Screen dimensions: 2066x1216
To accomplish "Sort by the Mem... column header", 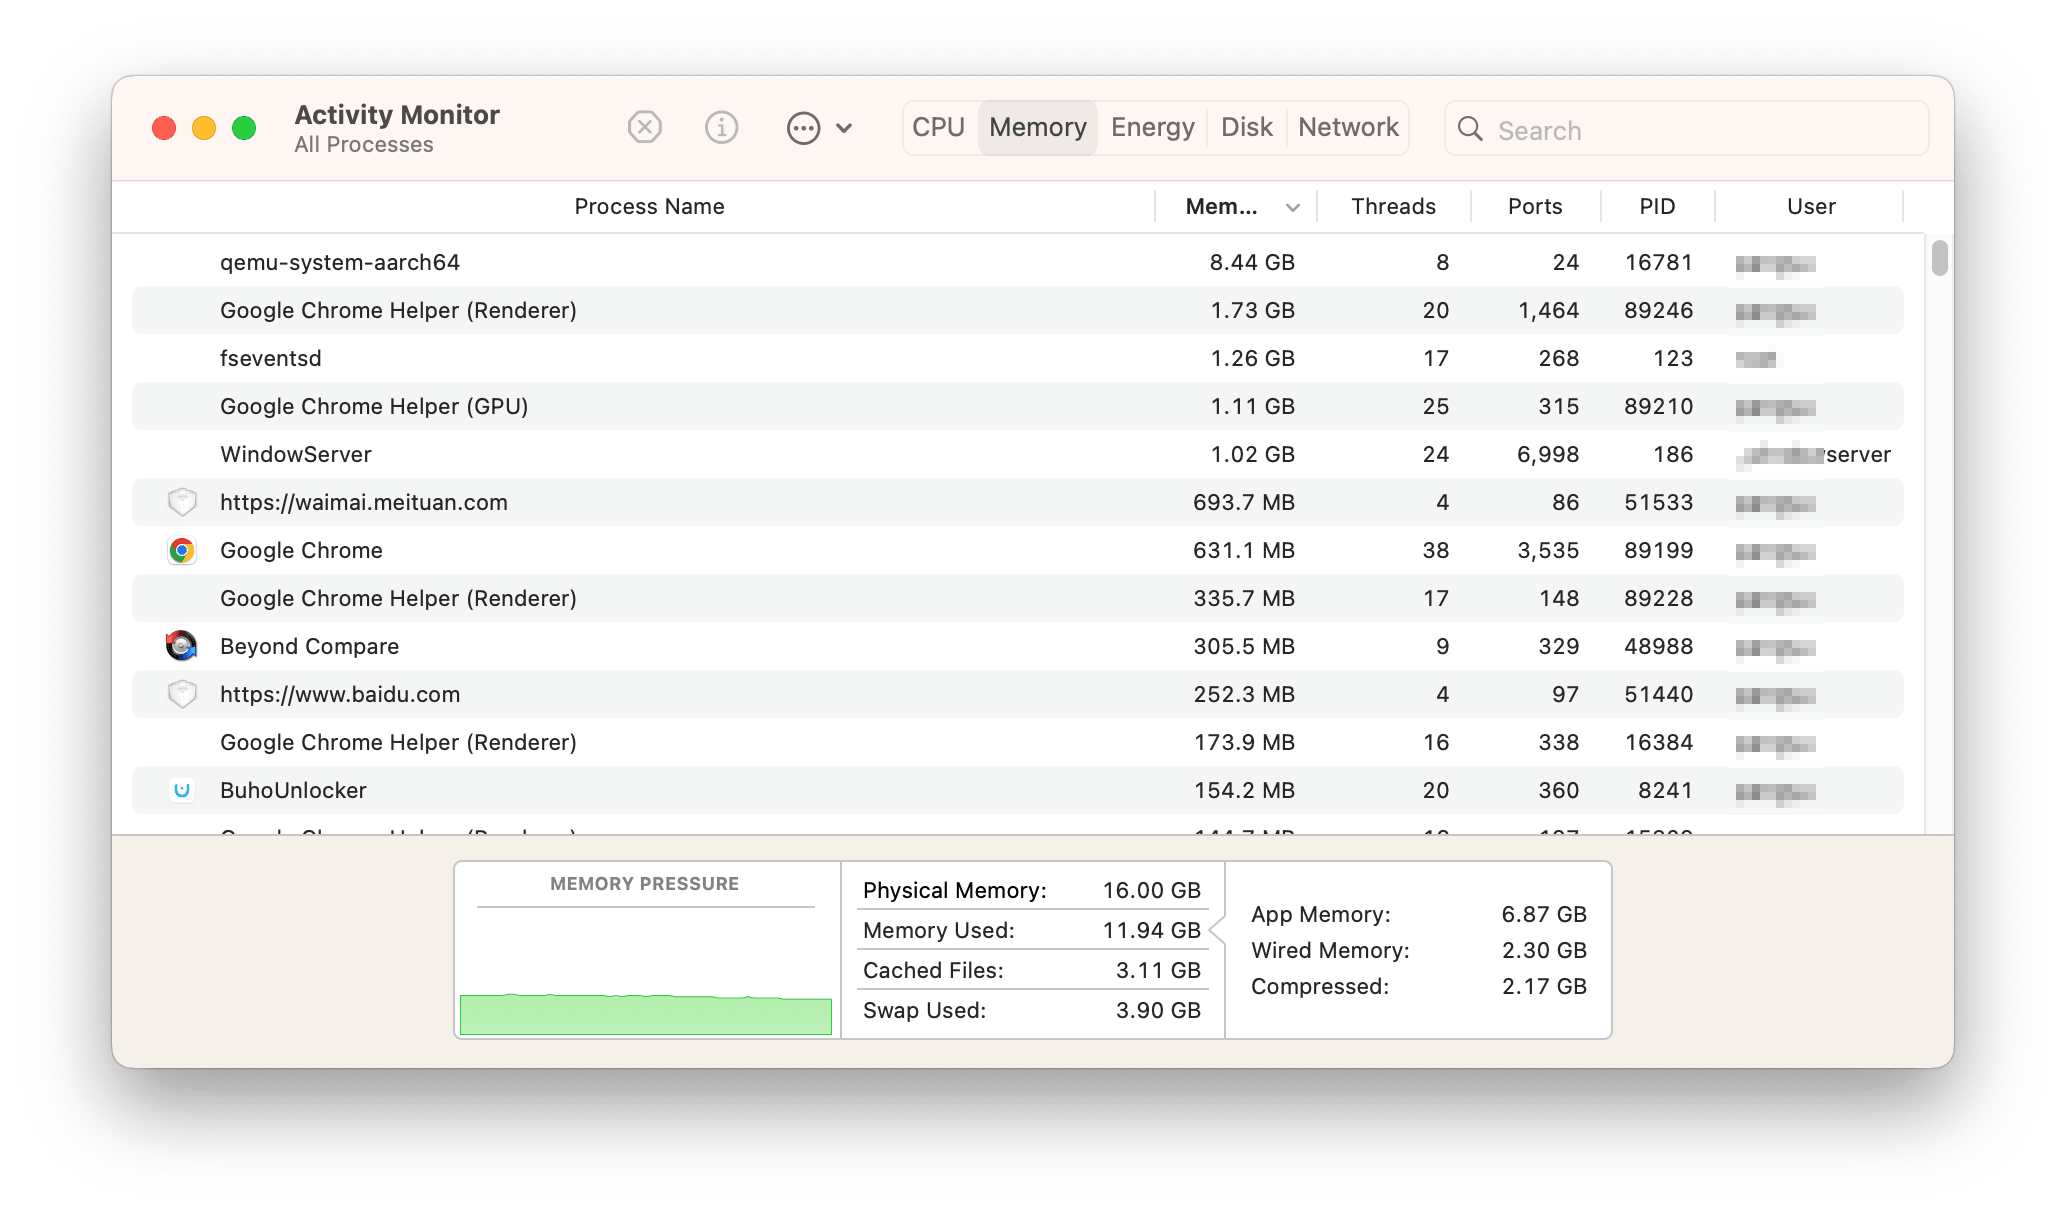I will click(x=1221, y=206).
